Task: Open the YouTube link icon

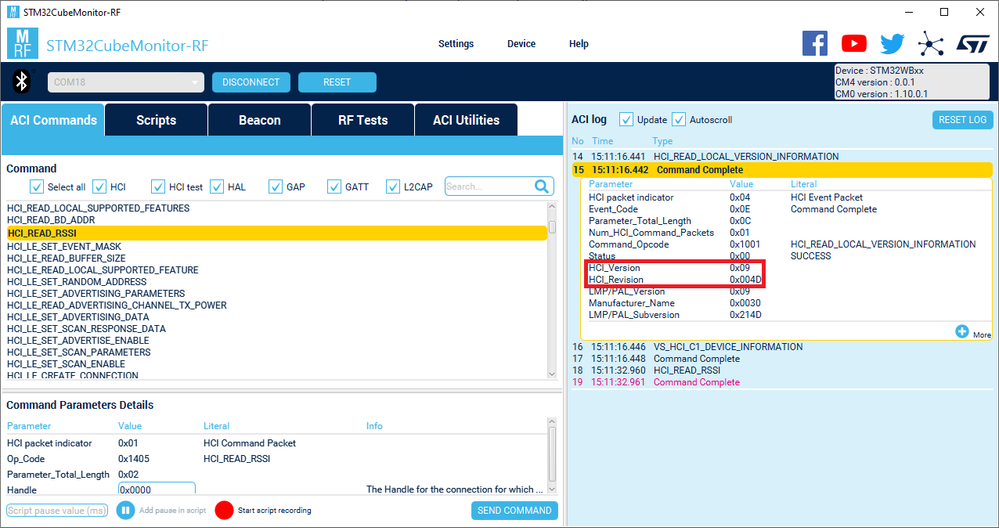Action: pyautogui.click(x=854, y=43)
